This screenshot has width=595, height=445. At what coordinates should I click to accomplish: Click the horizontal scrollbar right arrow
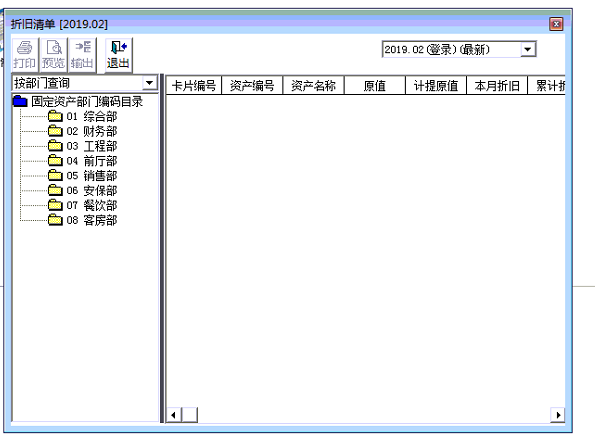(558, 415)
